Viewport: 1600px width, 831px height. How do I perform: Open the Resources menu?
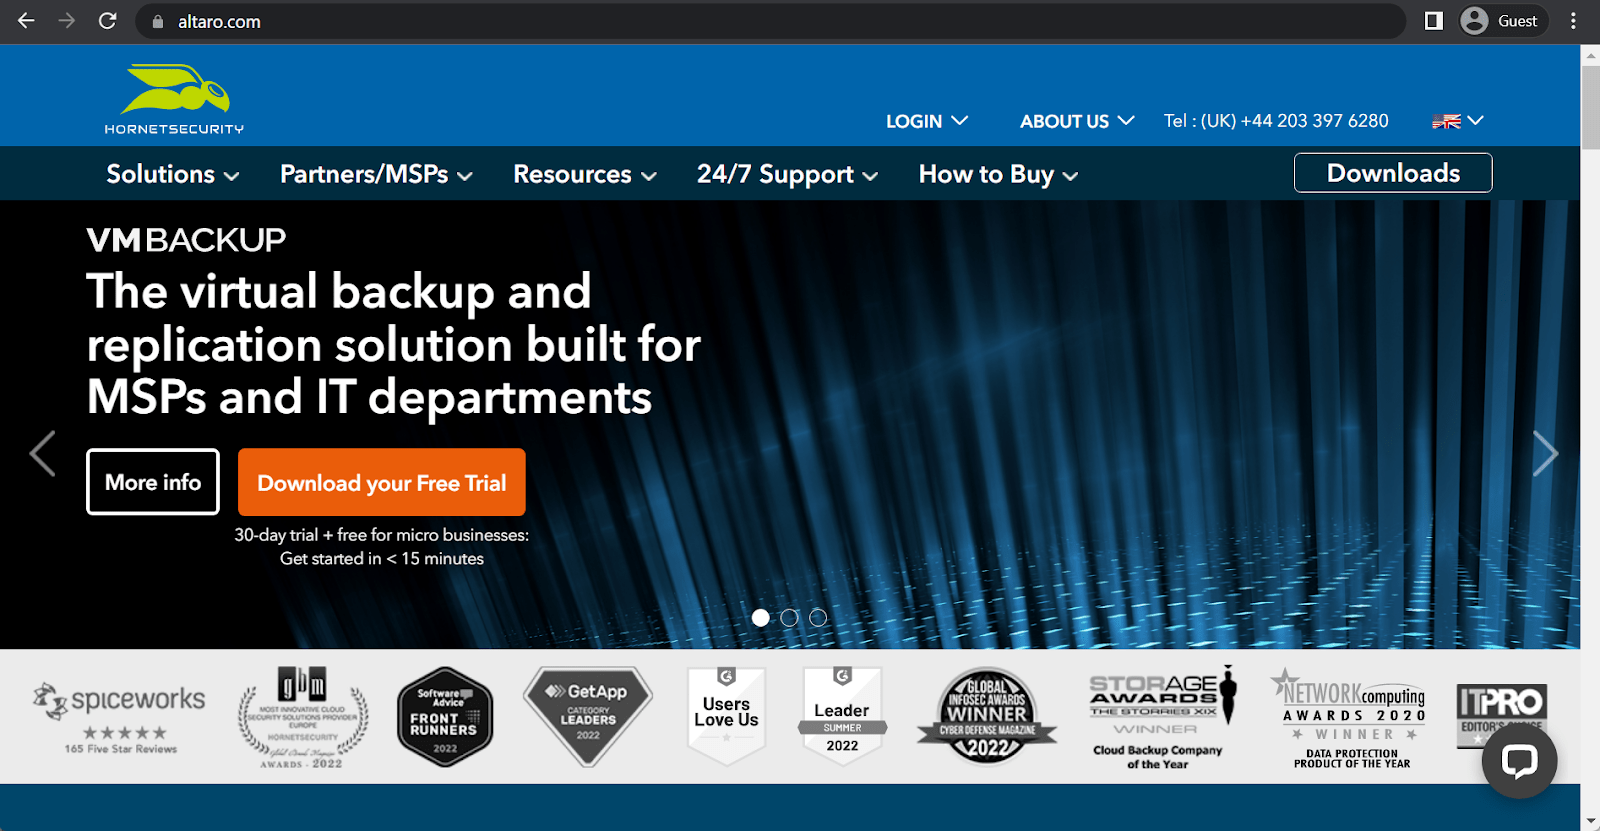pos(584,174)
